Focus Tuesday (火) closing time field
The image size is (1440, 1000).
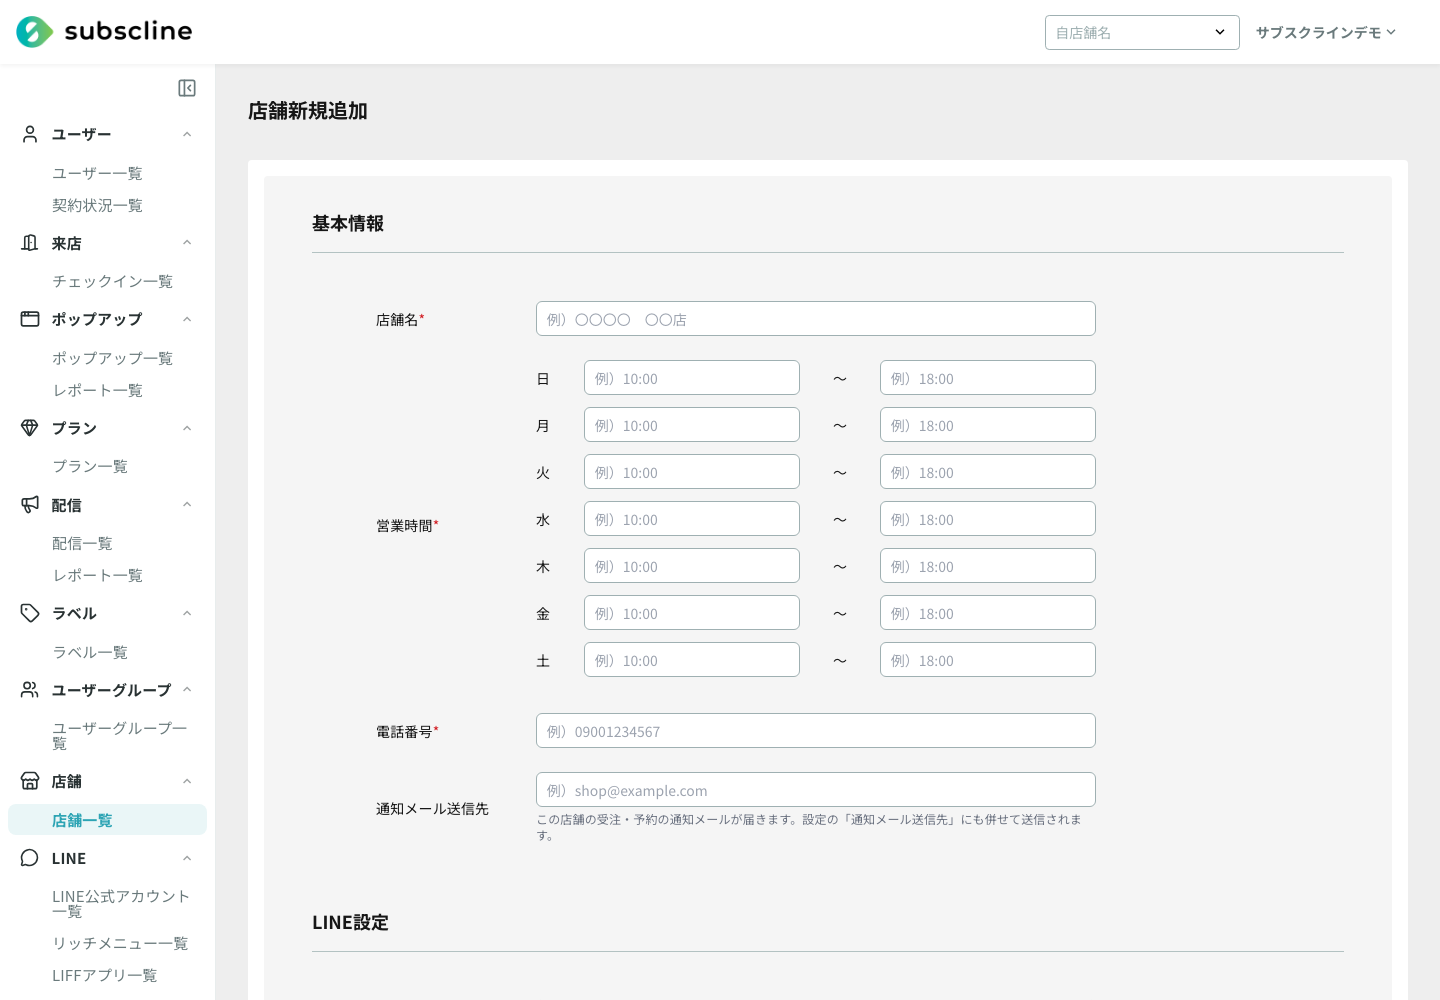tap(988, 472)
